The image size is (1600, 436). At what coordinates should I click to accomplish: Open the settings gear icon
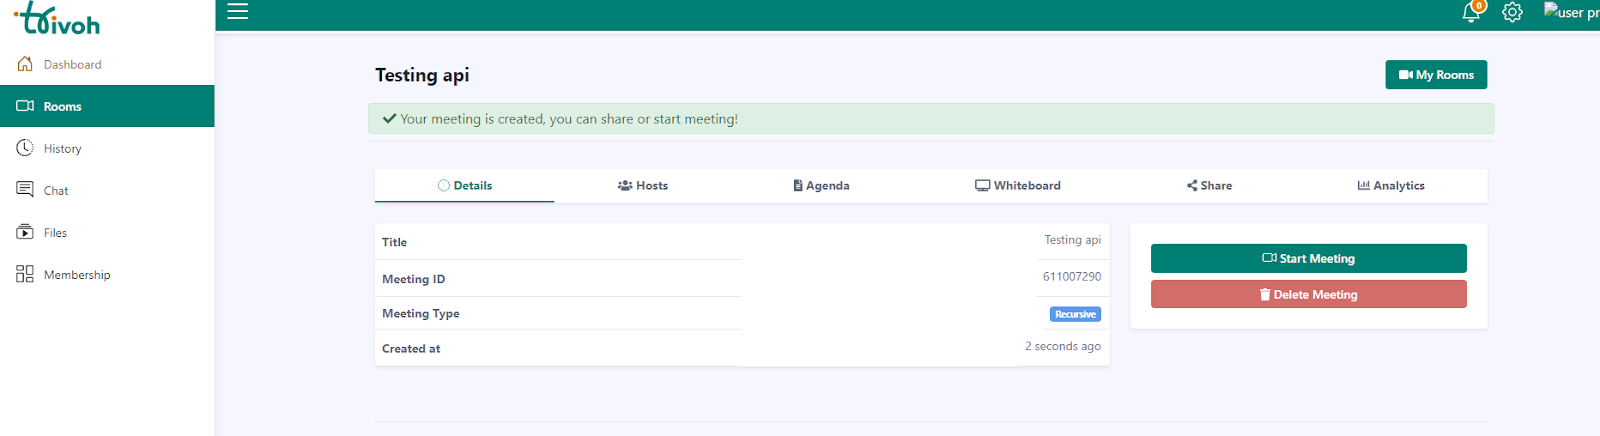pos(1512,12)
